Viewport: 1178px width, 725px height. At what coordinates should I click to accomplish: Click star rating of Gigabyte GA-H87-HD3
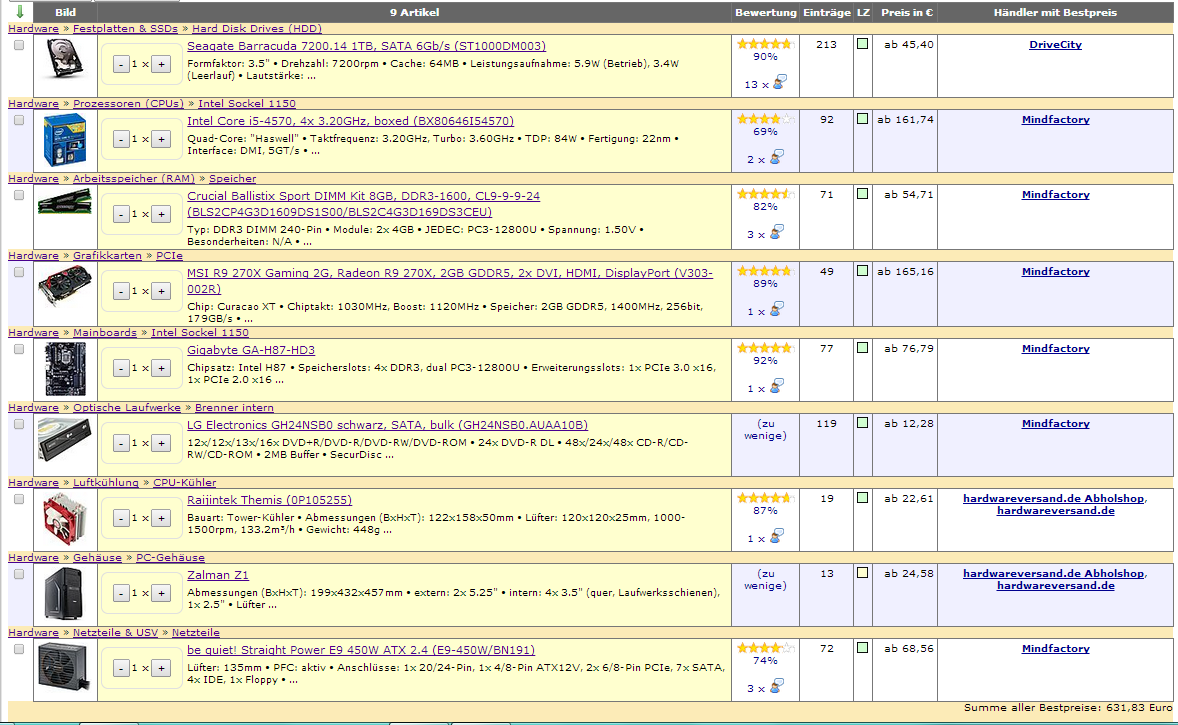(765, 348)
